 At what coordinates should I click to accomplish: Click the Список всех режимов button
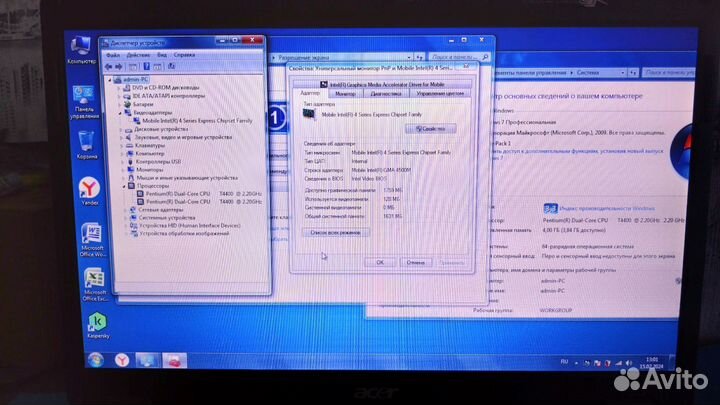335,233
